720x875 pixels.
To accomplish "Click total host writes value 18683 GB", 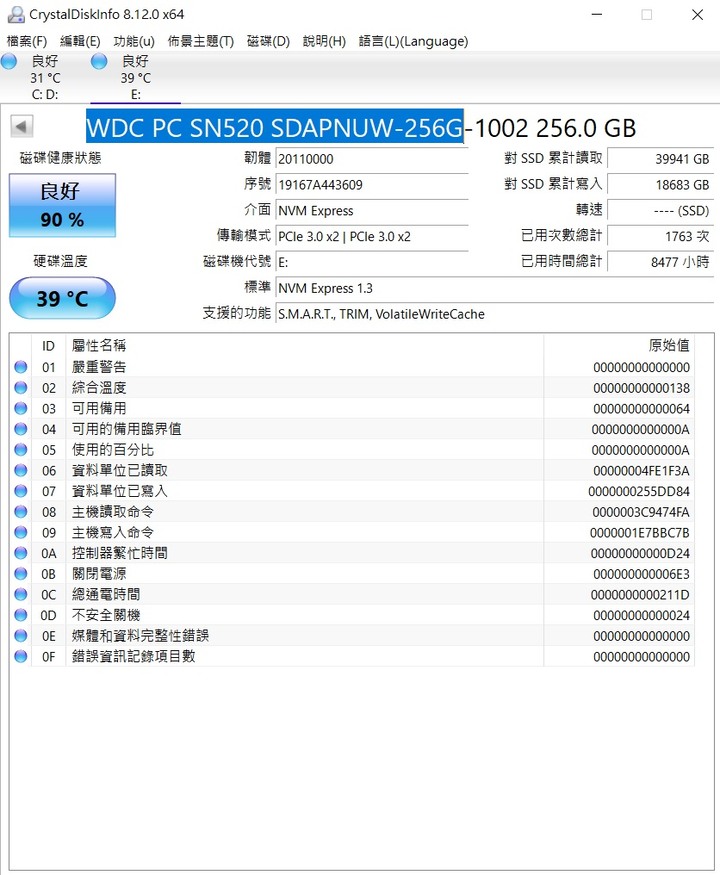I will [x=660, y=184].
